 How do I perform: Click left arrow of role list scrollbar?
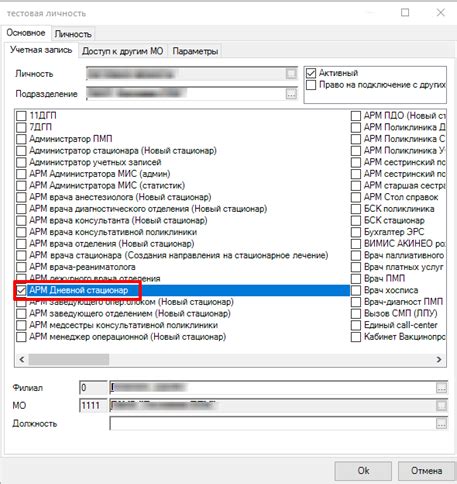(22, 360)
